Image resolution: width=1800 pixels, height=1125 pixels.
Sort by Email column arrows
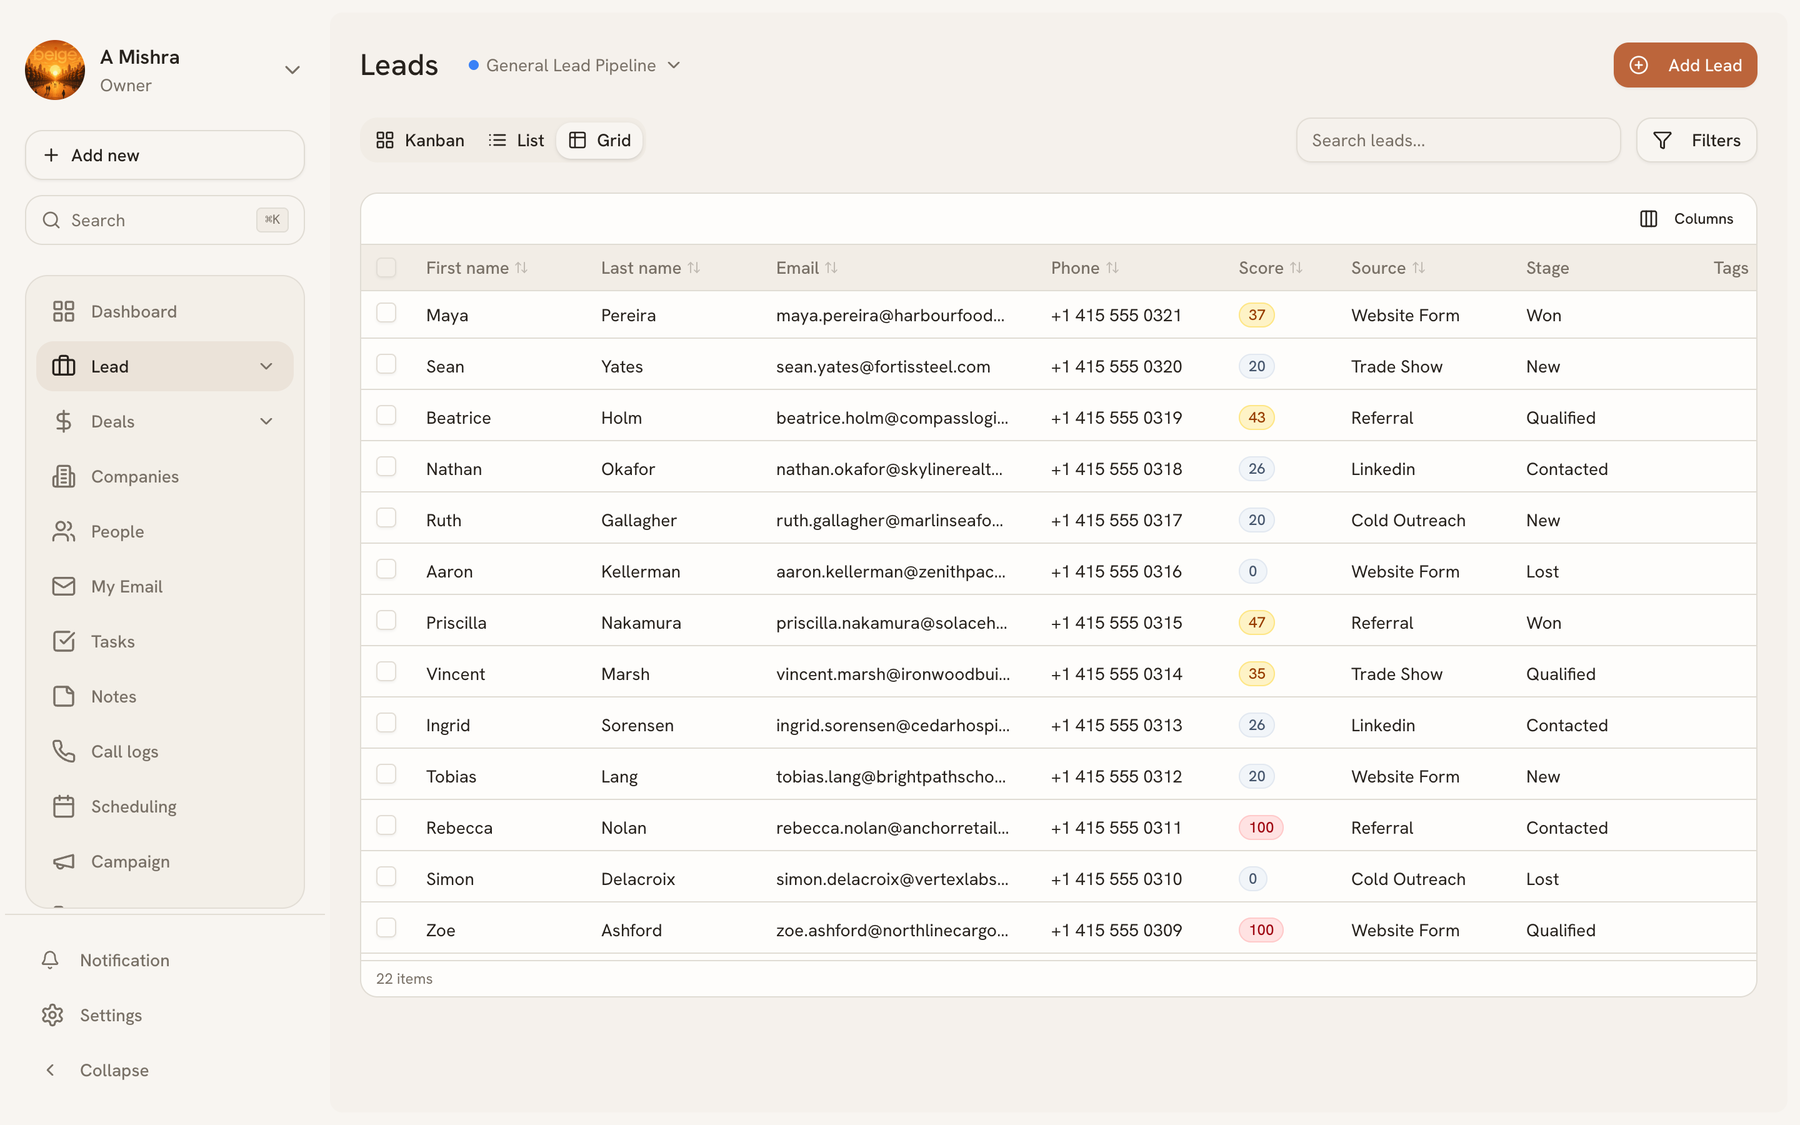pos(831,268)
